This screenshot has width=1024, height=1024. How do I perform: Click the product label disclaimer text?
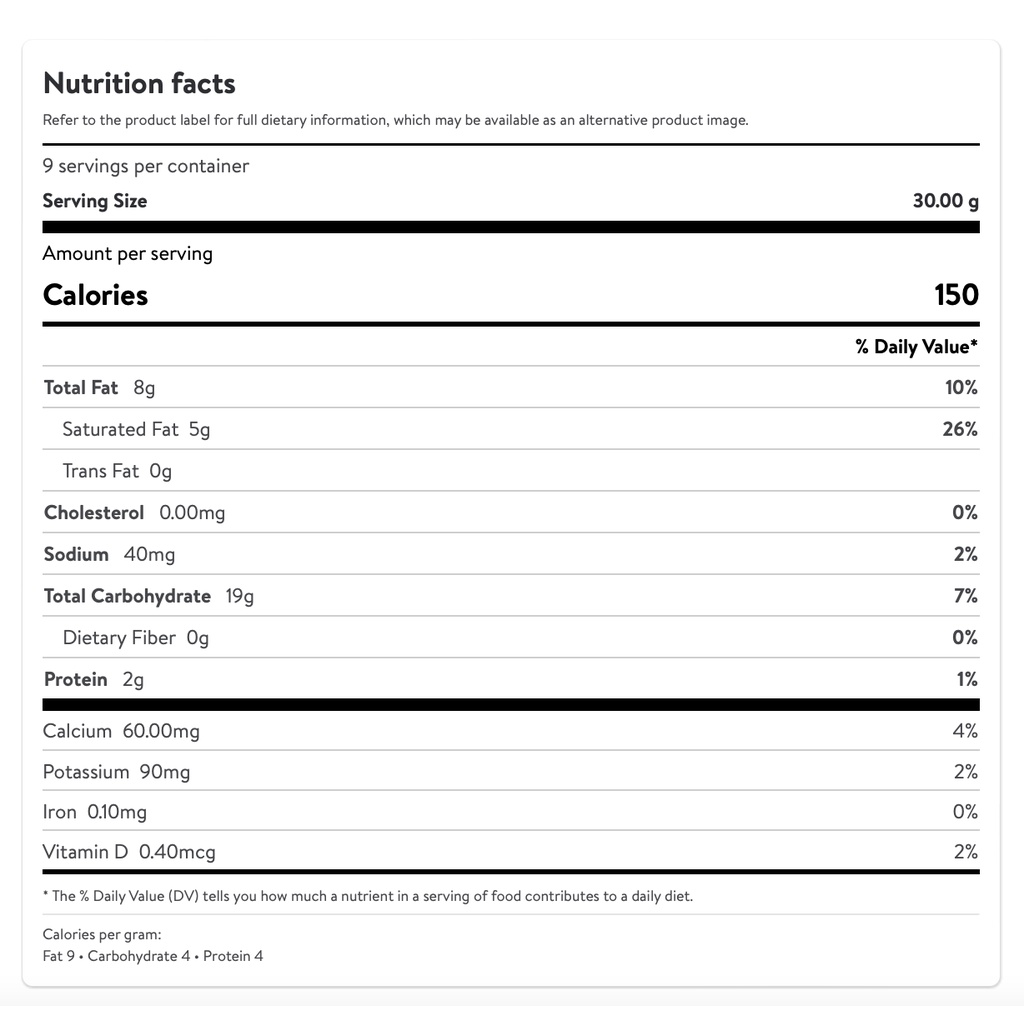click(395, 120)
